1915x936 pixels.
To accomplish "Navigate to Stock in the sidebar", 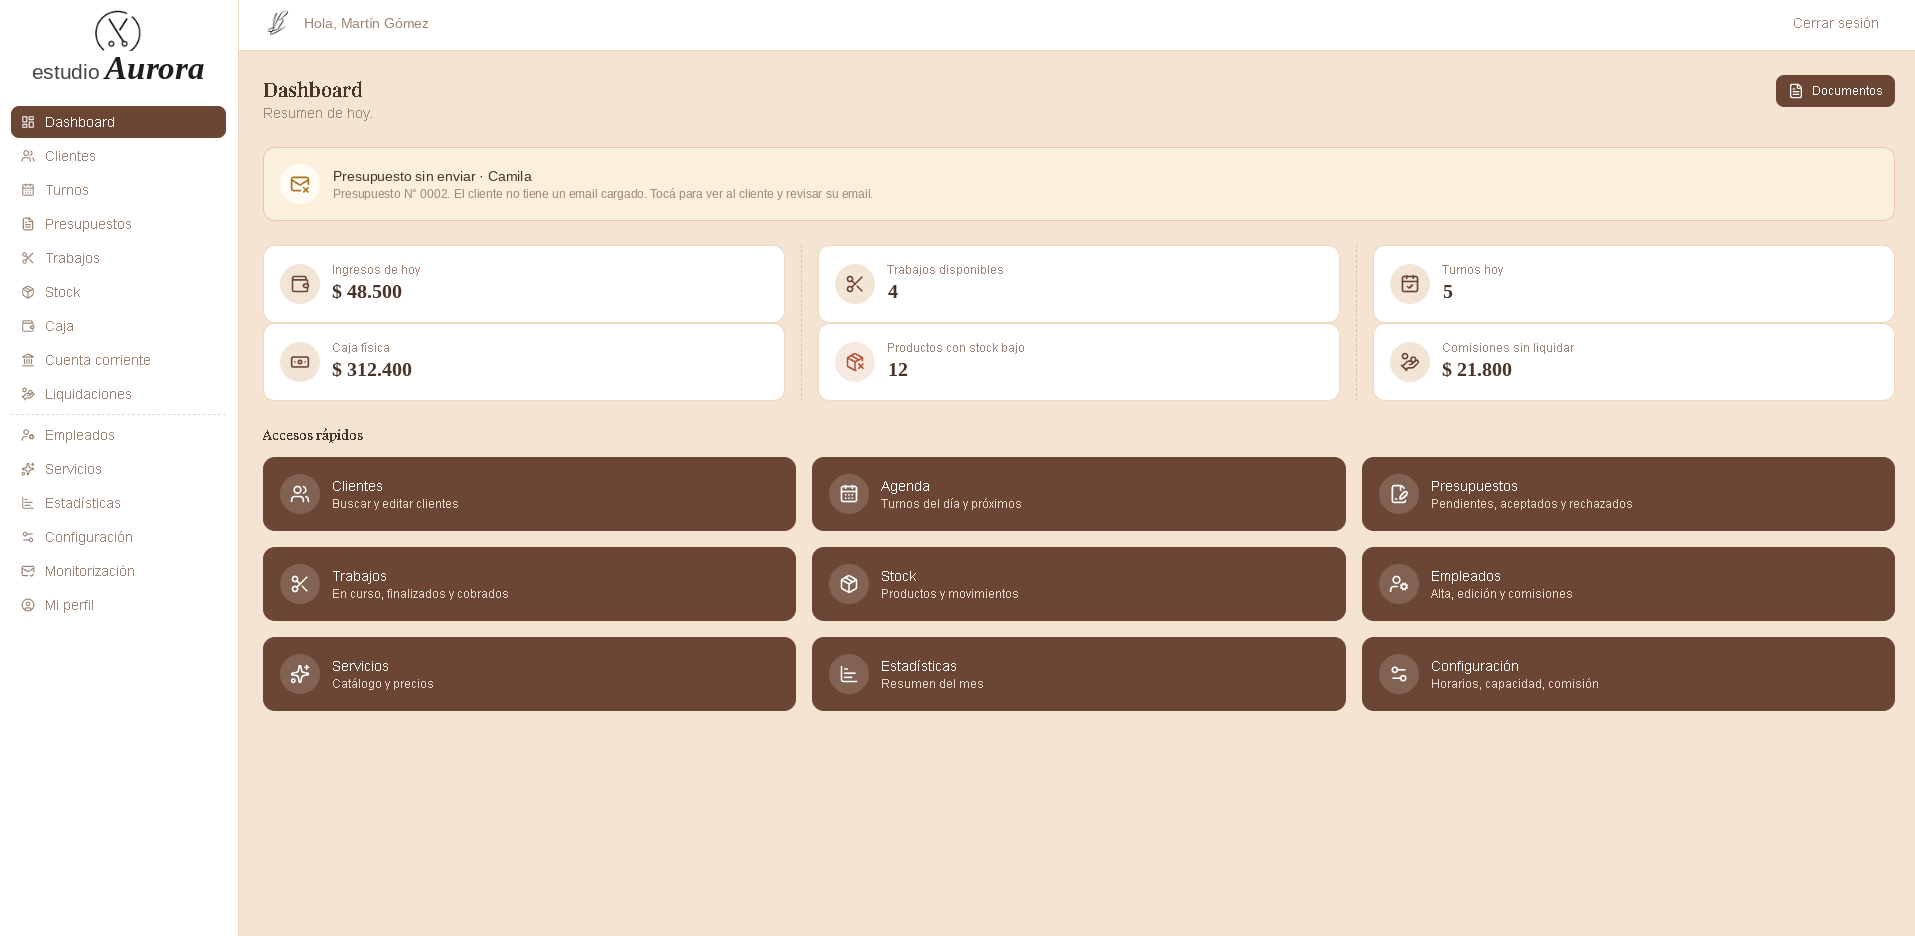I will [x=118, y=292].
